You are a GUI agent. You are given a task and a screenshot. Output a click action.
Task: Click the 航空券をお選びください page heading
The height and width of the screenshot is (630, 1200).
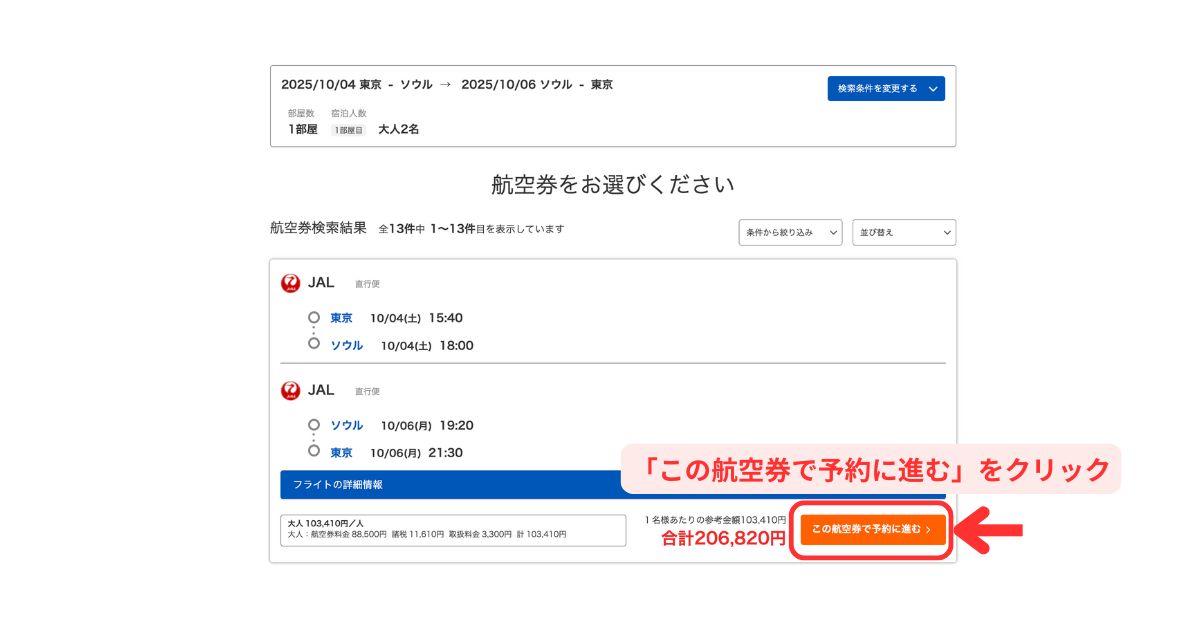613,185
